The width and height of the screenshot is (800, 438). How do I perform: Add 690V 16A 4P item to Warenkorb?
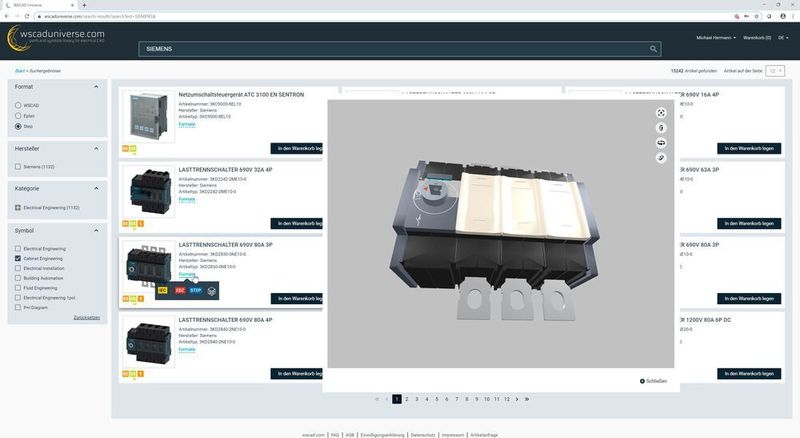(749, 149)
